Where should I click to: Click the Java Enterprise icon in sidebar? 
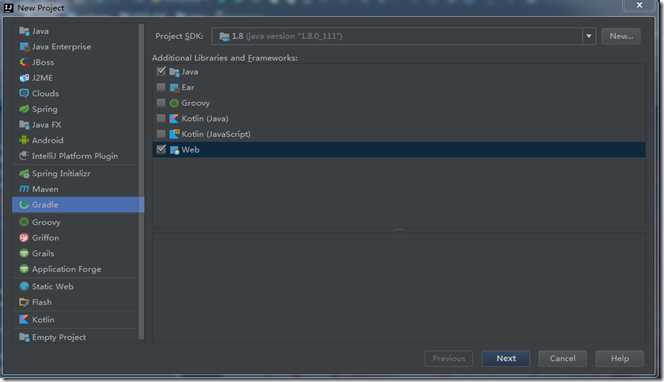coord(24,47)
